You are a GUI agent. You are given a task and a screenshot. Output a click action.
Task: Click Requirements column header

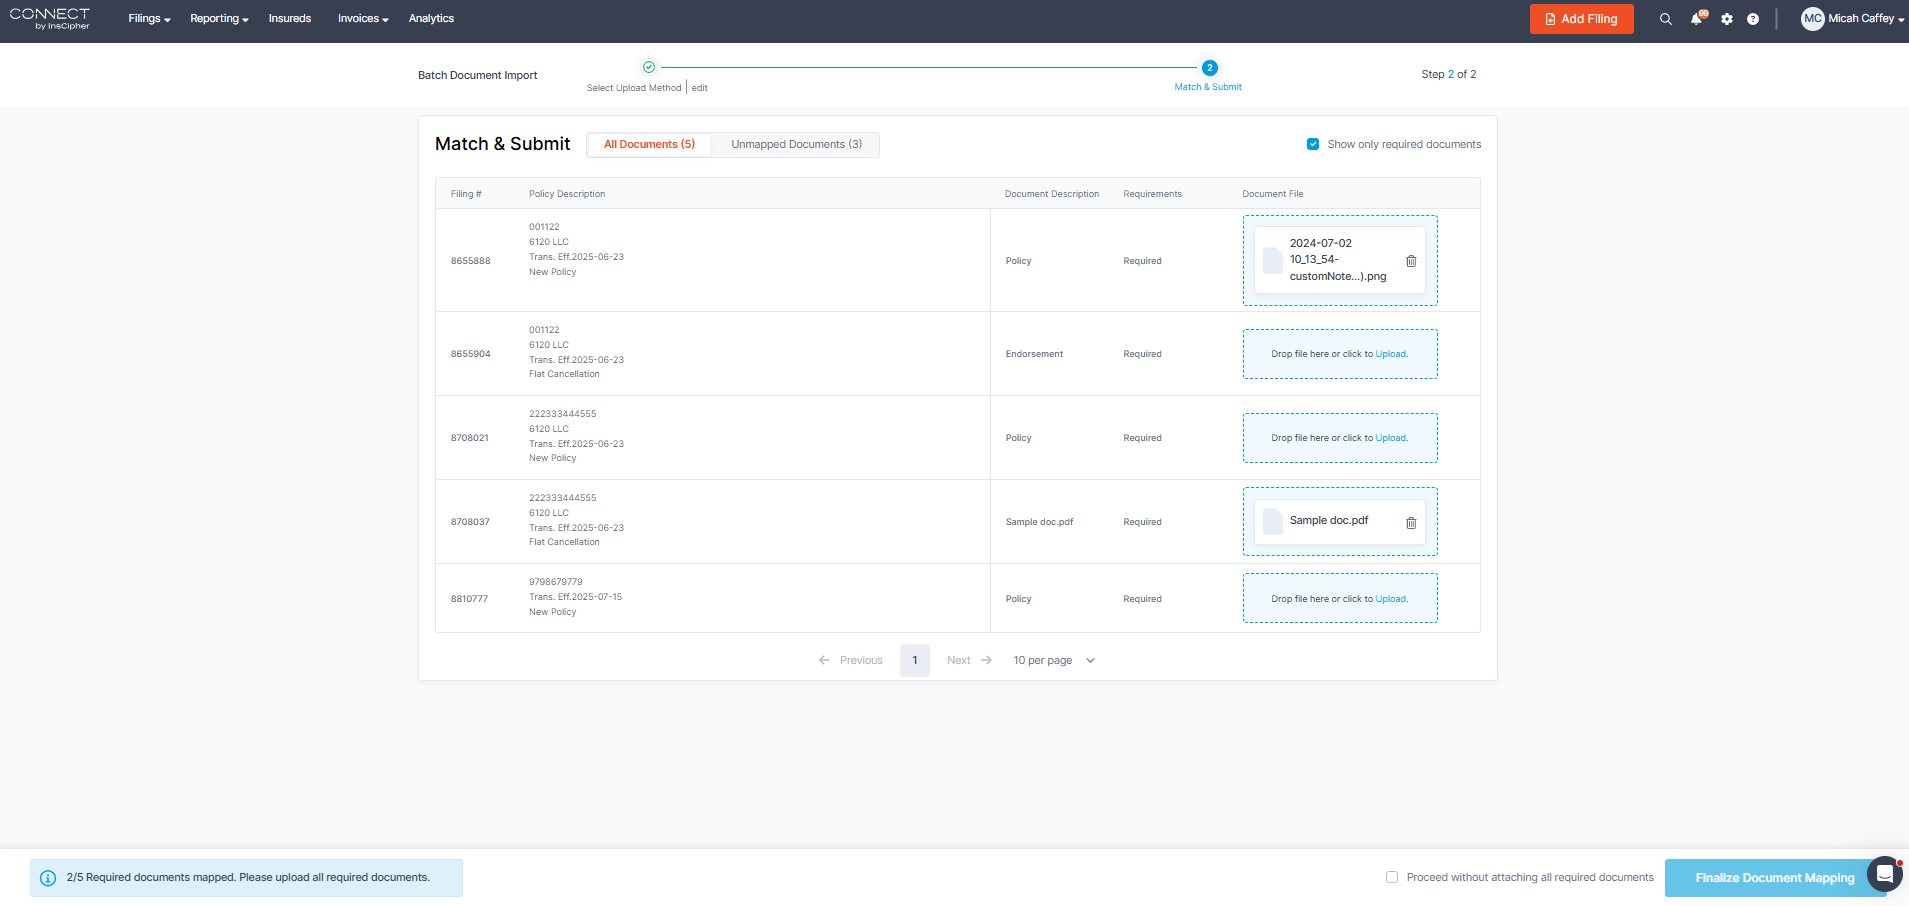click(1152, 194)
